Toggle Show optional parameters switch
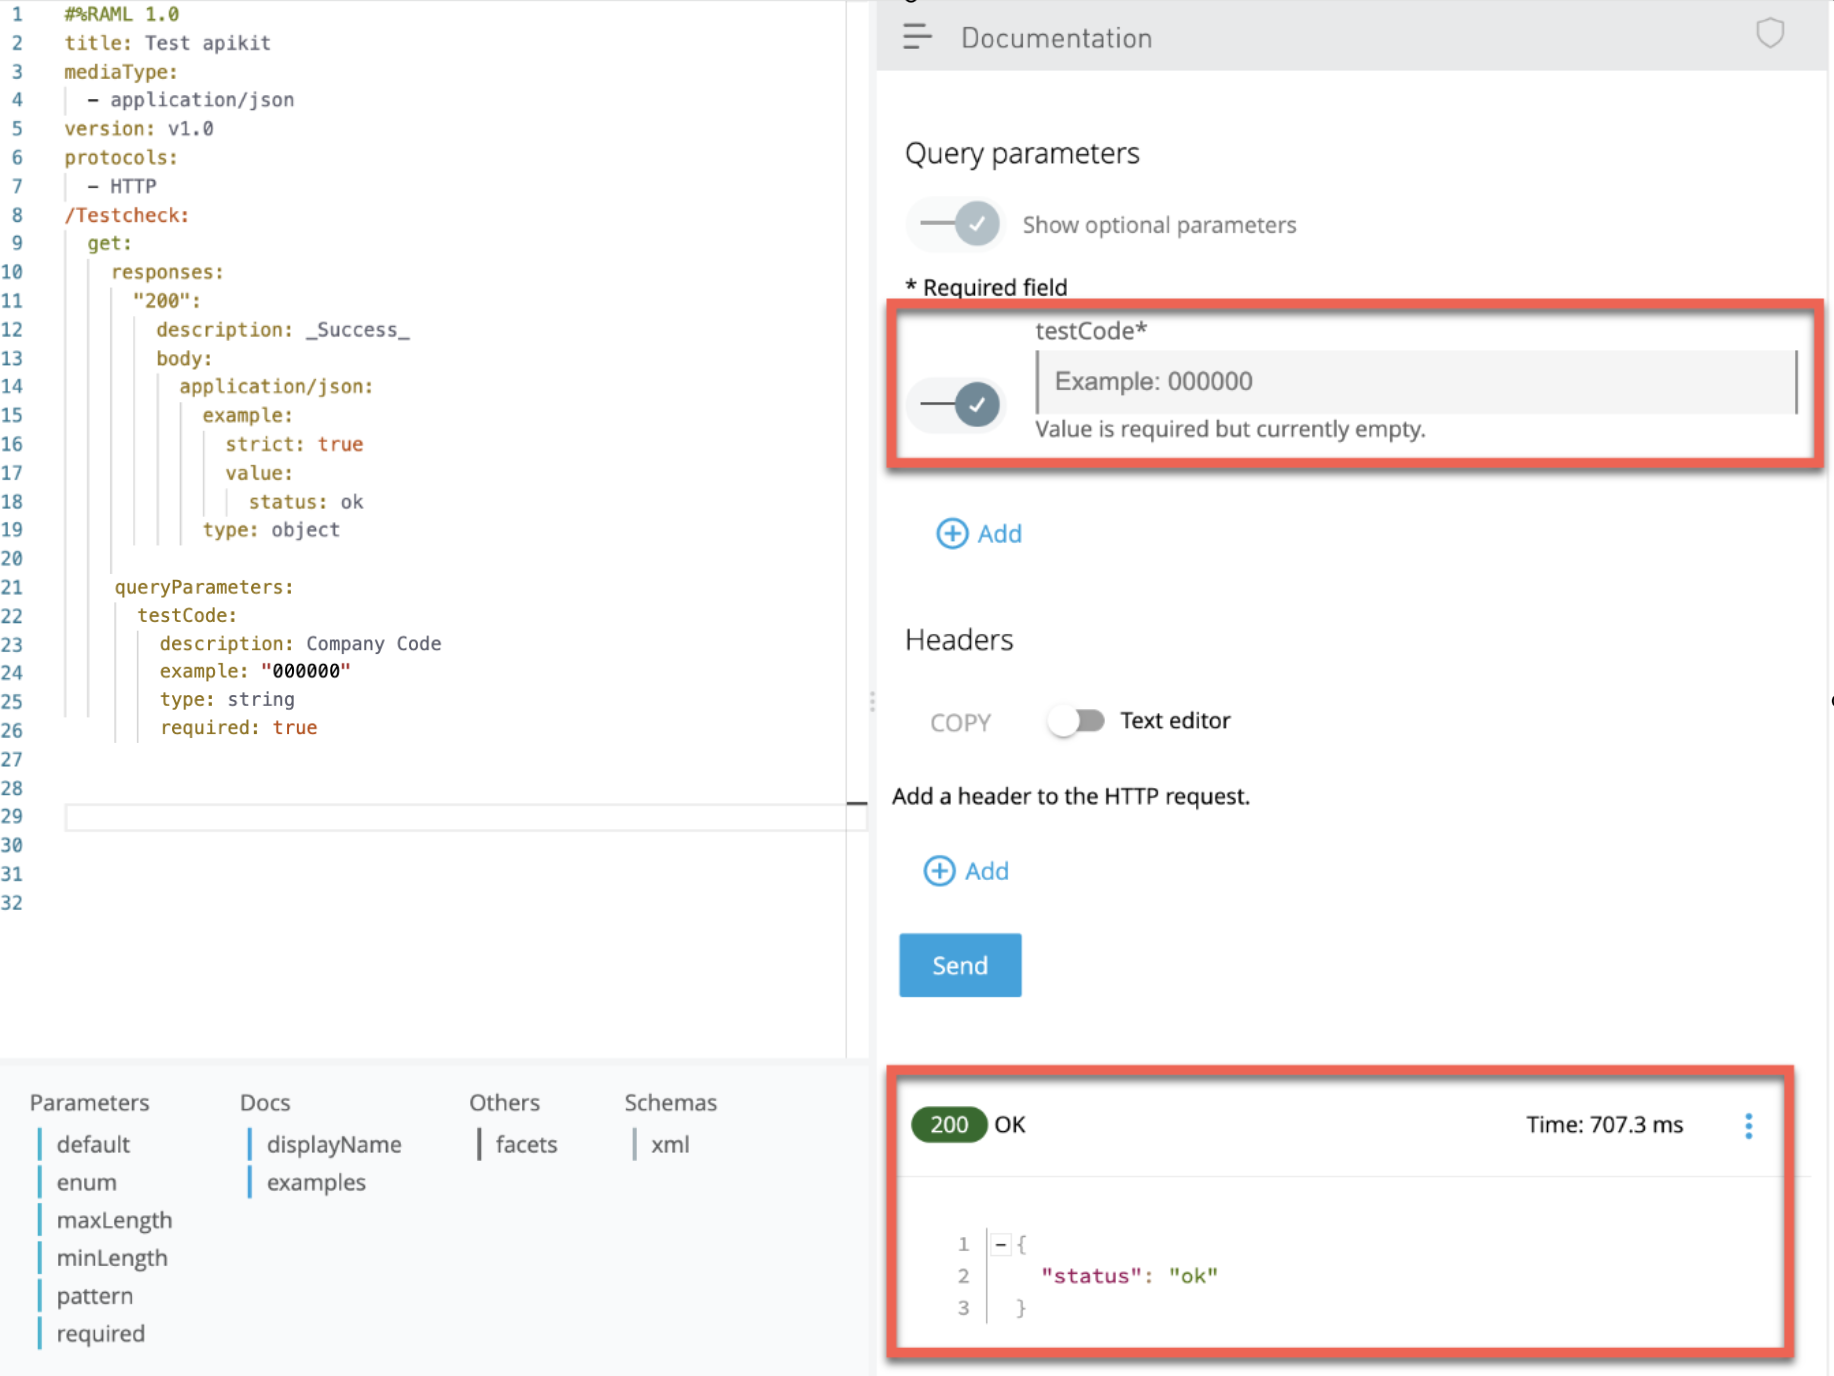Image resolution: width=1834 pixels, height=1376 pixels. [960, 224]
